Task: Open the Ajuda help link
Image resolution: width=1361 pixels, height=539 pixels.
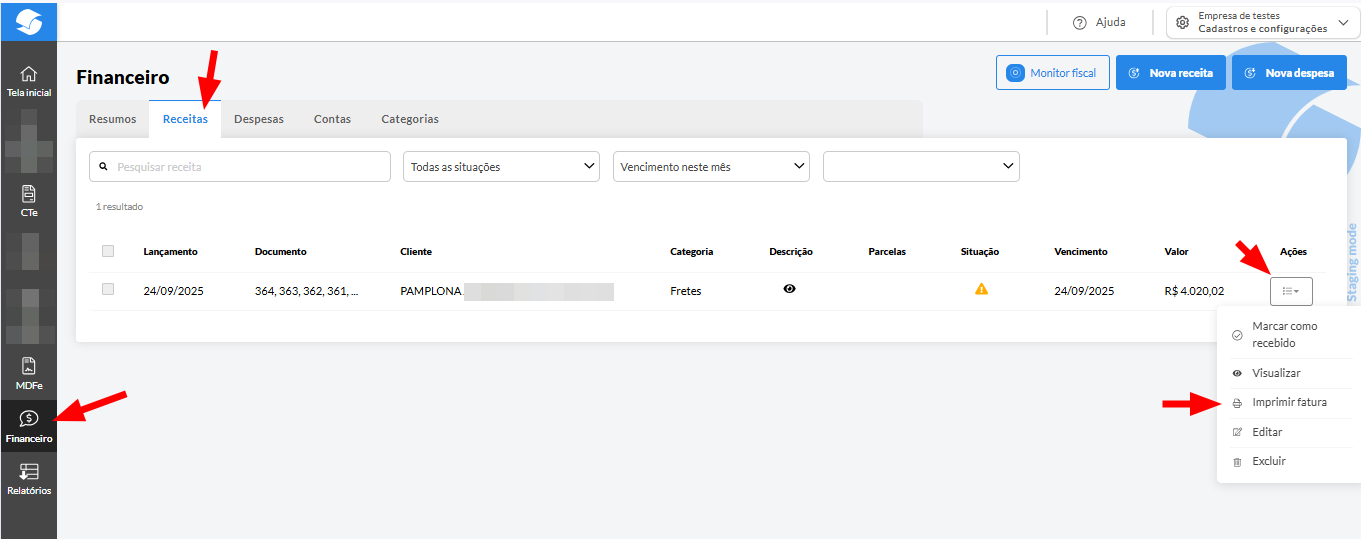Action: tap(1098, 22)
